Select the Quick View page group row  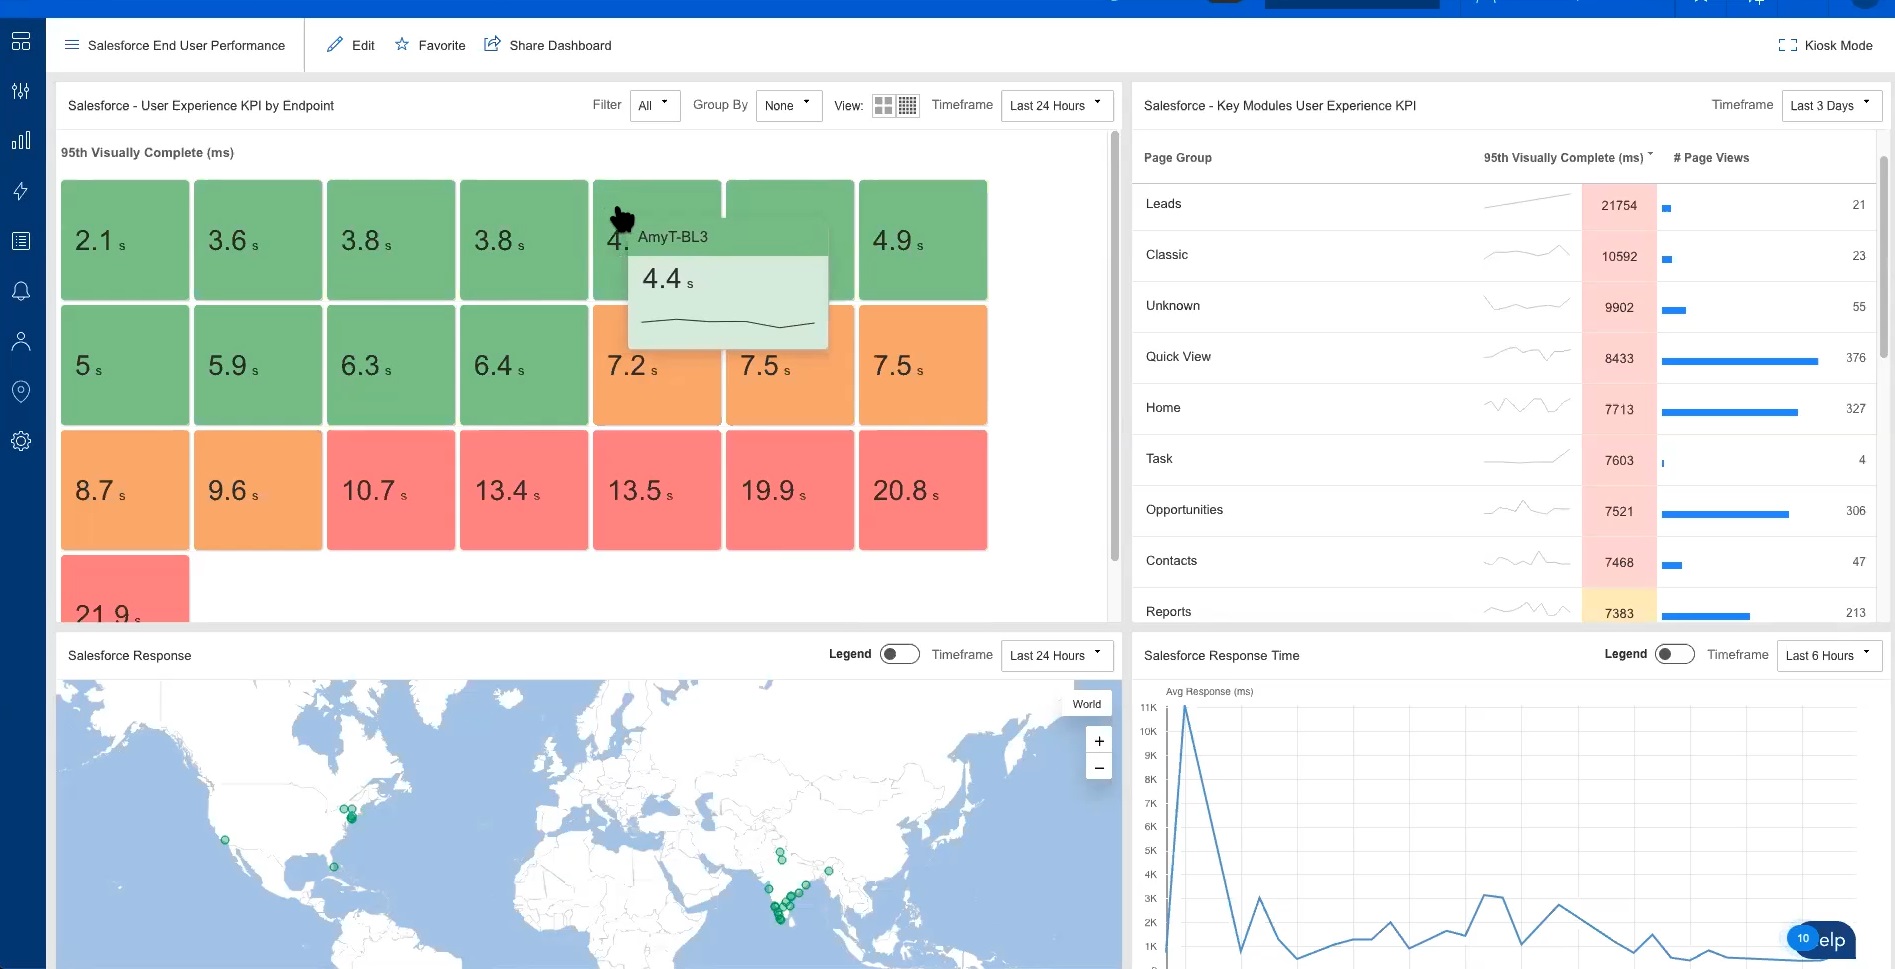1504,358
